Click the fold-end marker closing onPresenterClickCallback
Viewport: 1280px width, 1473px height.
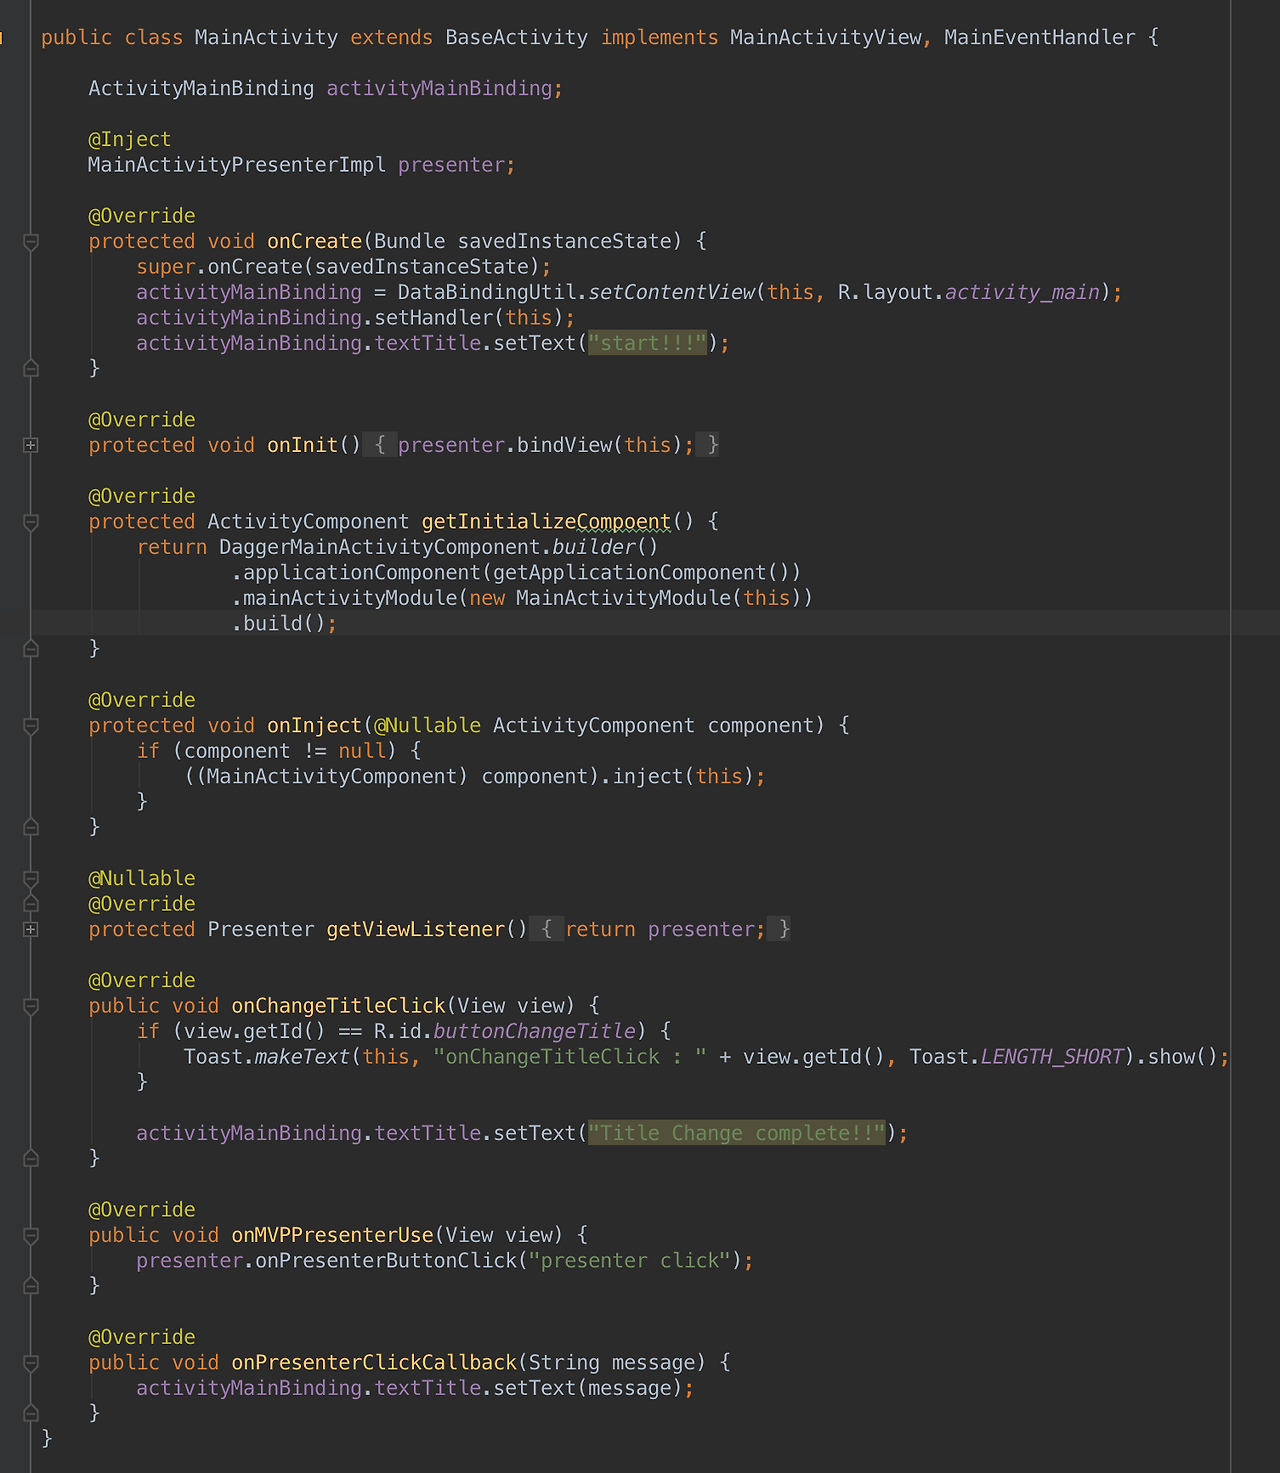point(31,1413)
